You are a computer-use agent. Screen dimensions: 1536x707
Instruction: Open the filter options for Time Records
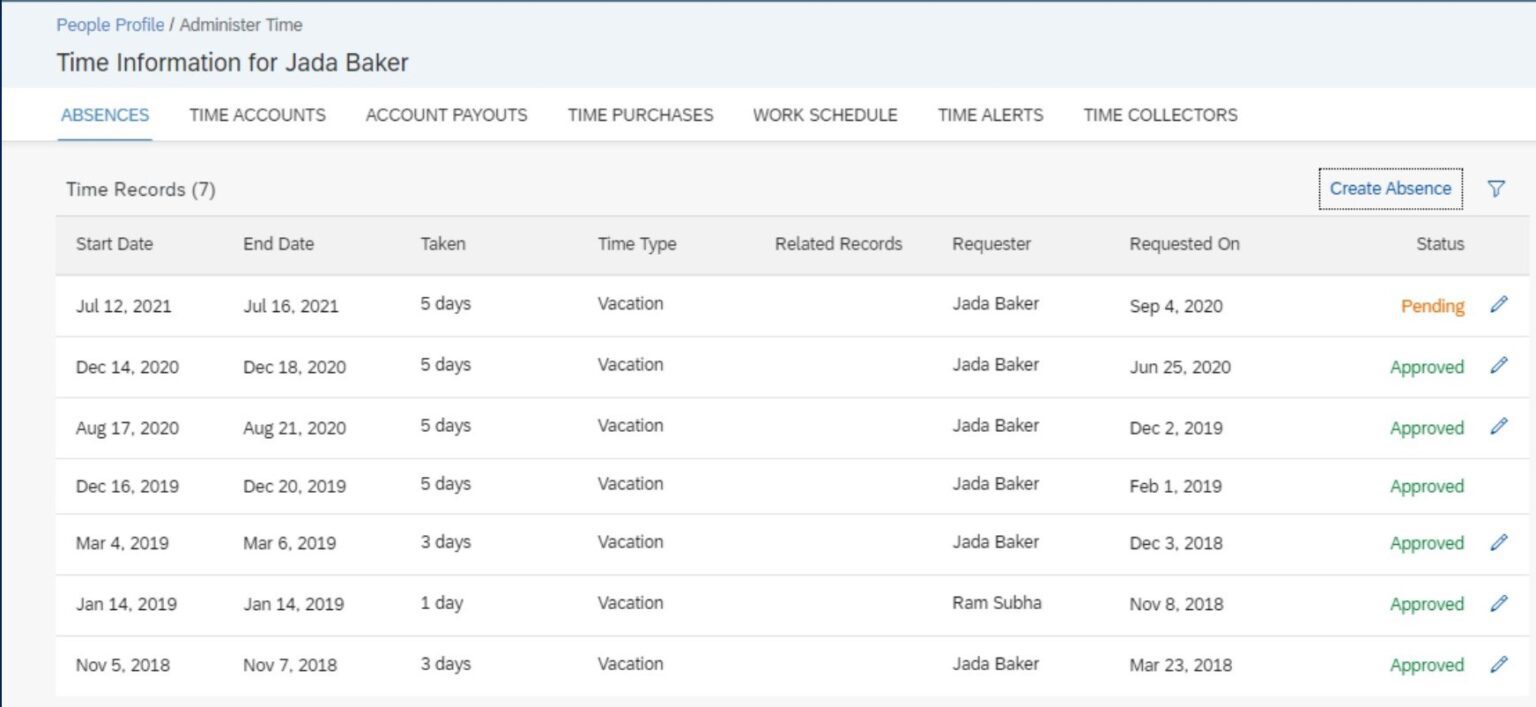(x=1497, y=188)
